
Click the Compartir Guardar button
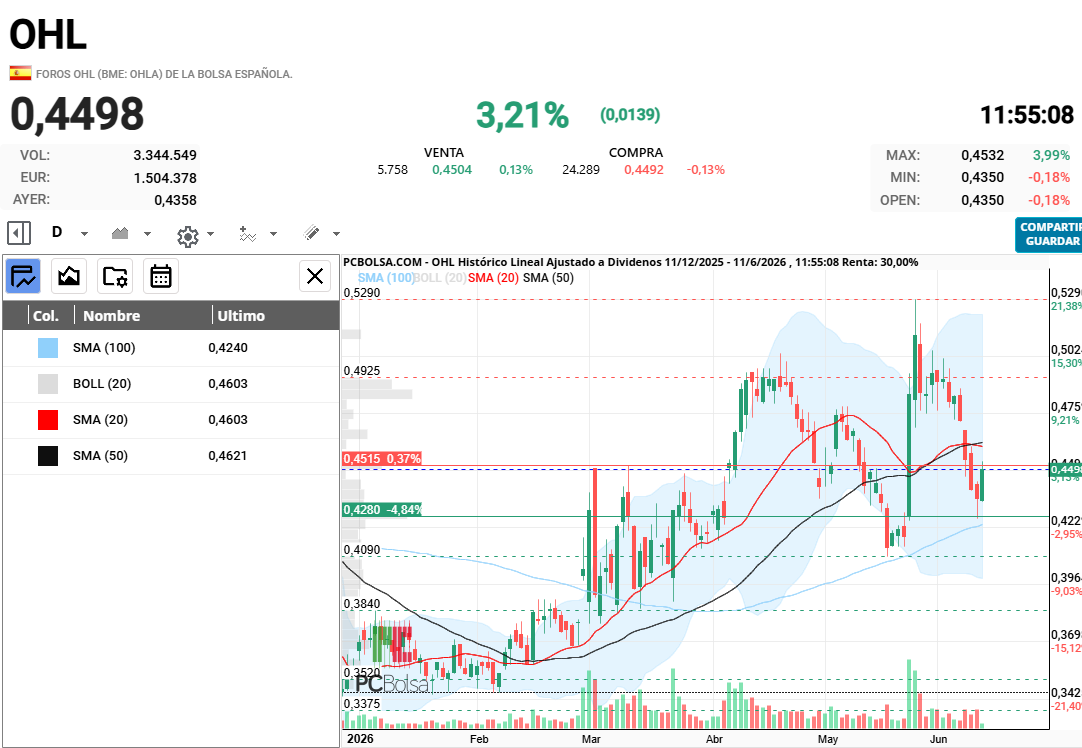coord(1050,234)
